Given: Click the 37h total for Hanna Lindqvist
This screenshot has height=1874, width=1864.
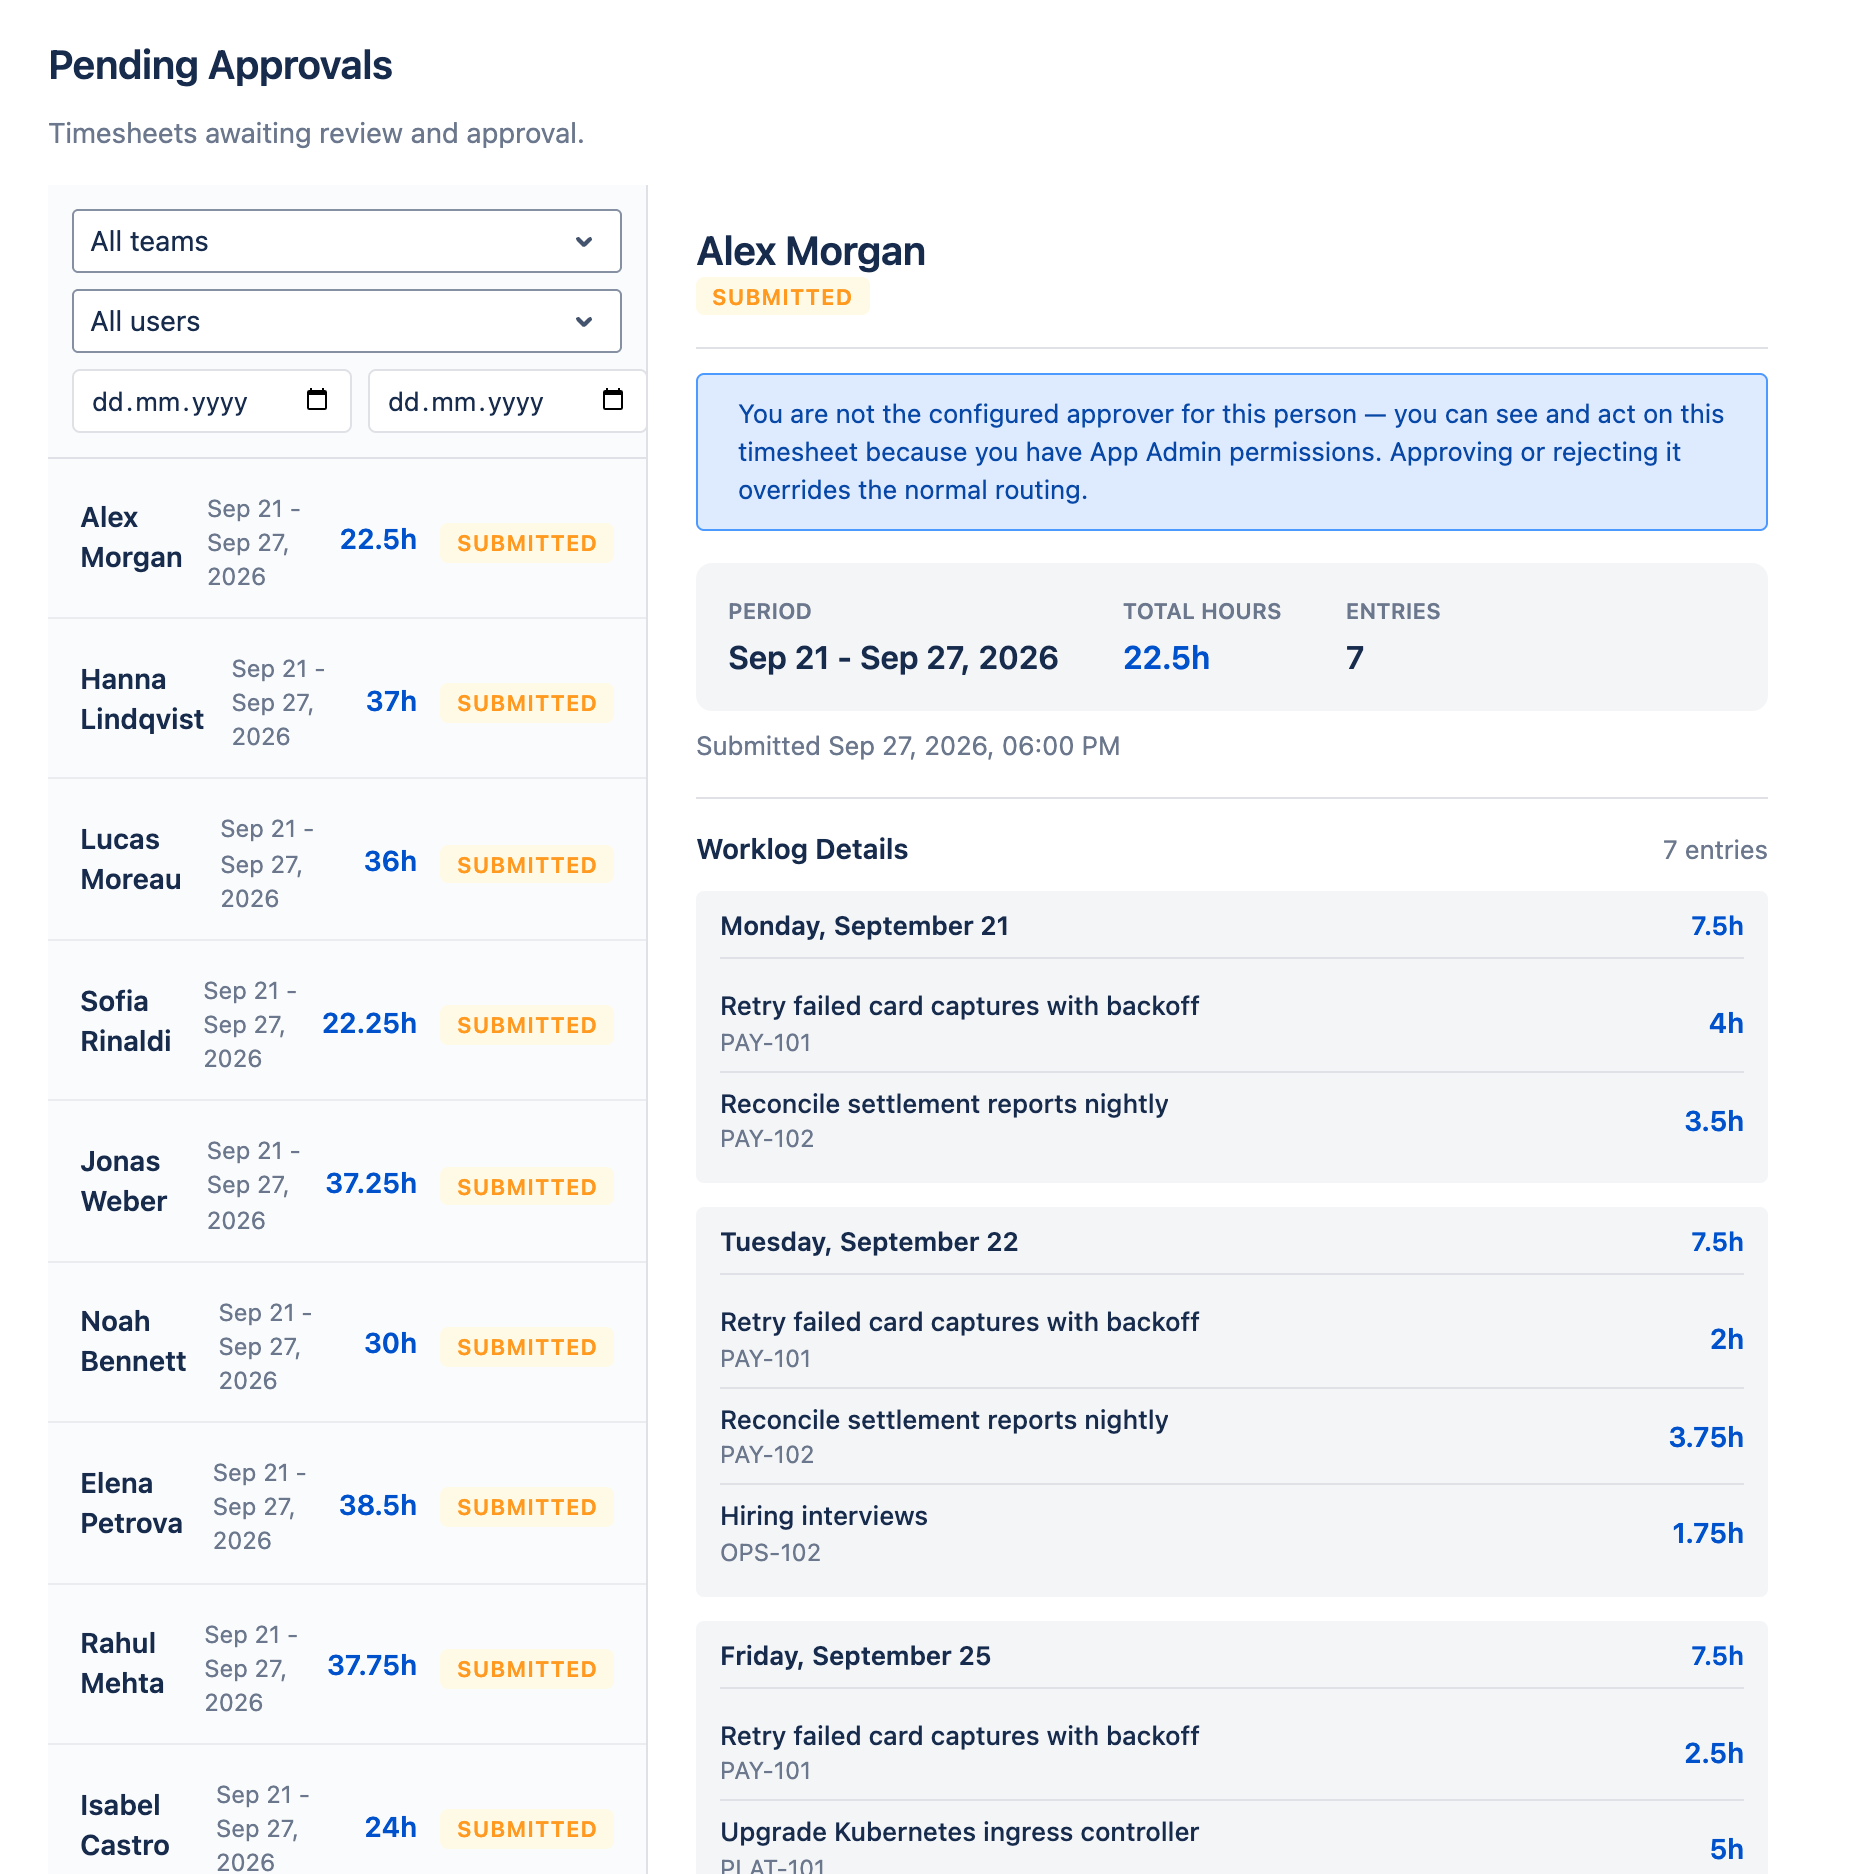Looking at the screenshot, I should (391, 701).
